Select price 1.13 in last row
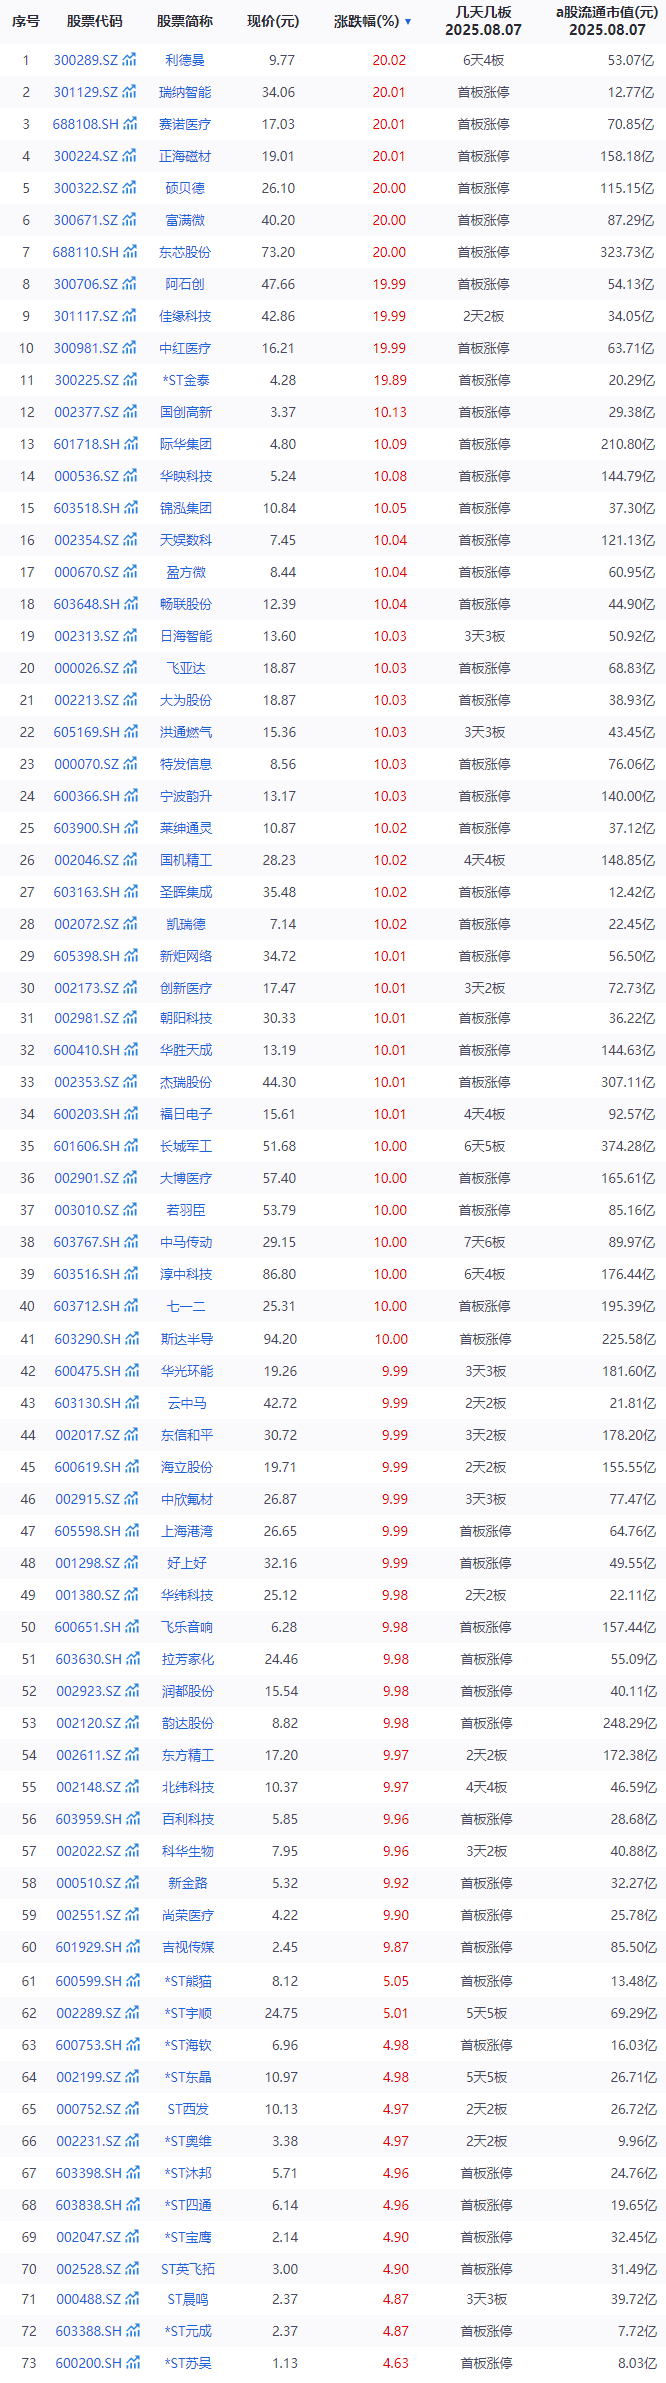This screenshot has width=666, height=2383. 285,2363
